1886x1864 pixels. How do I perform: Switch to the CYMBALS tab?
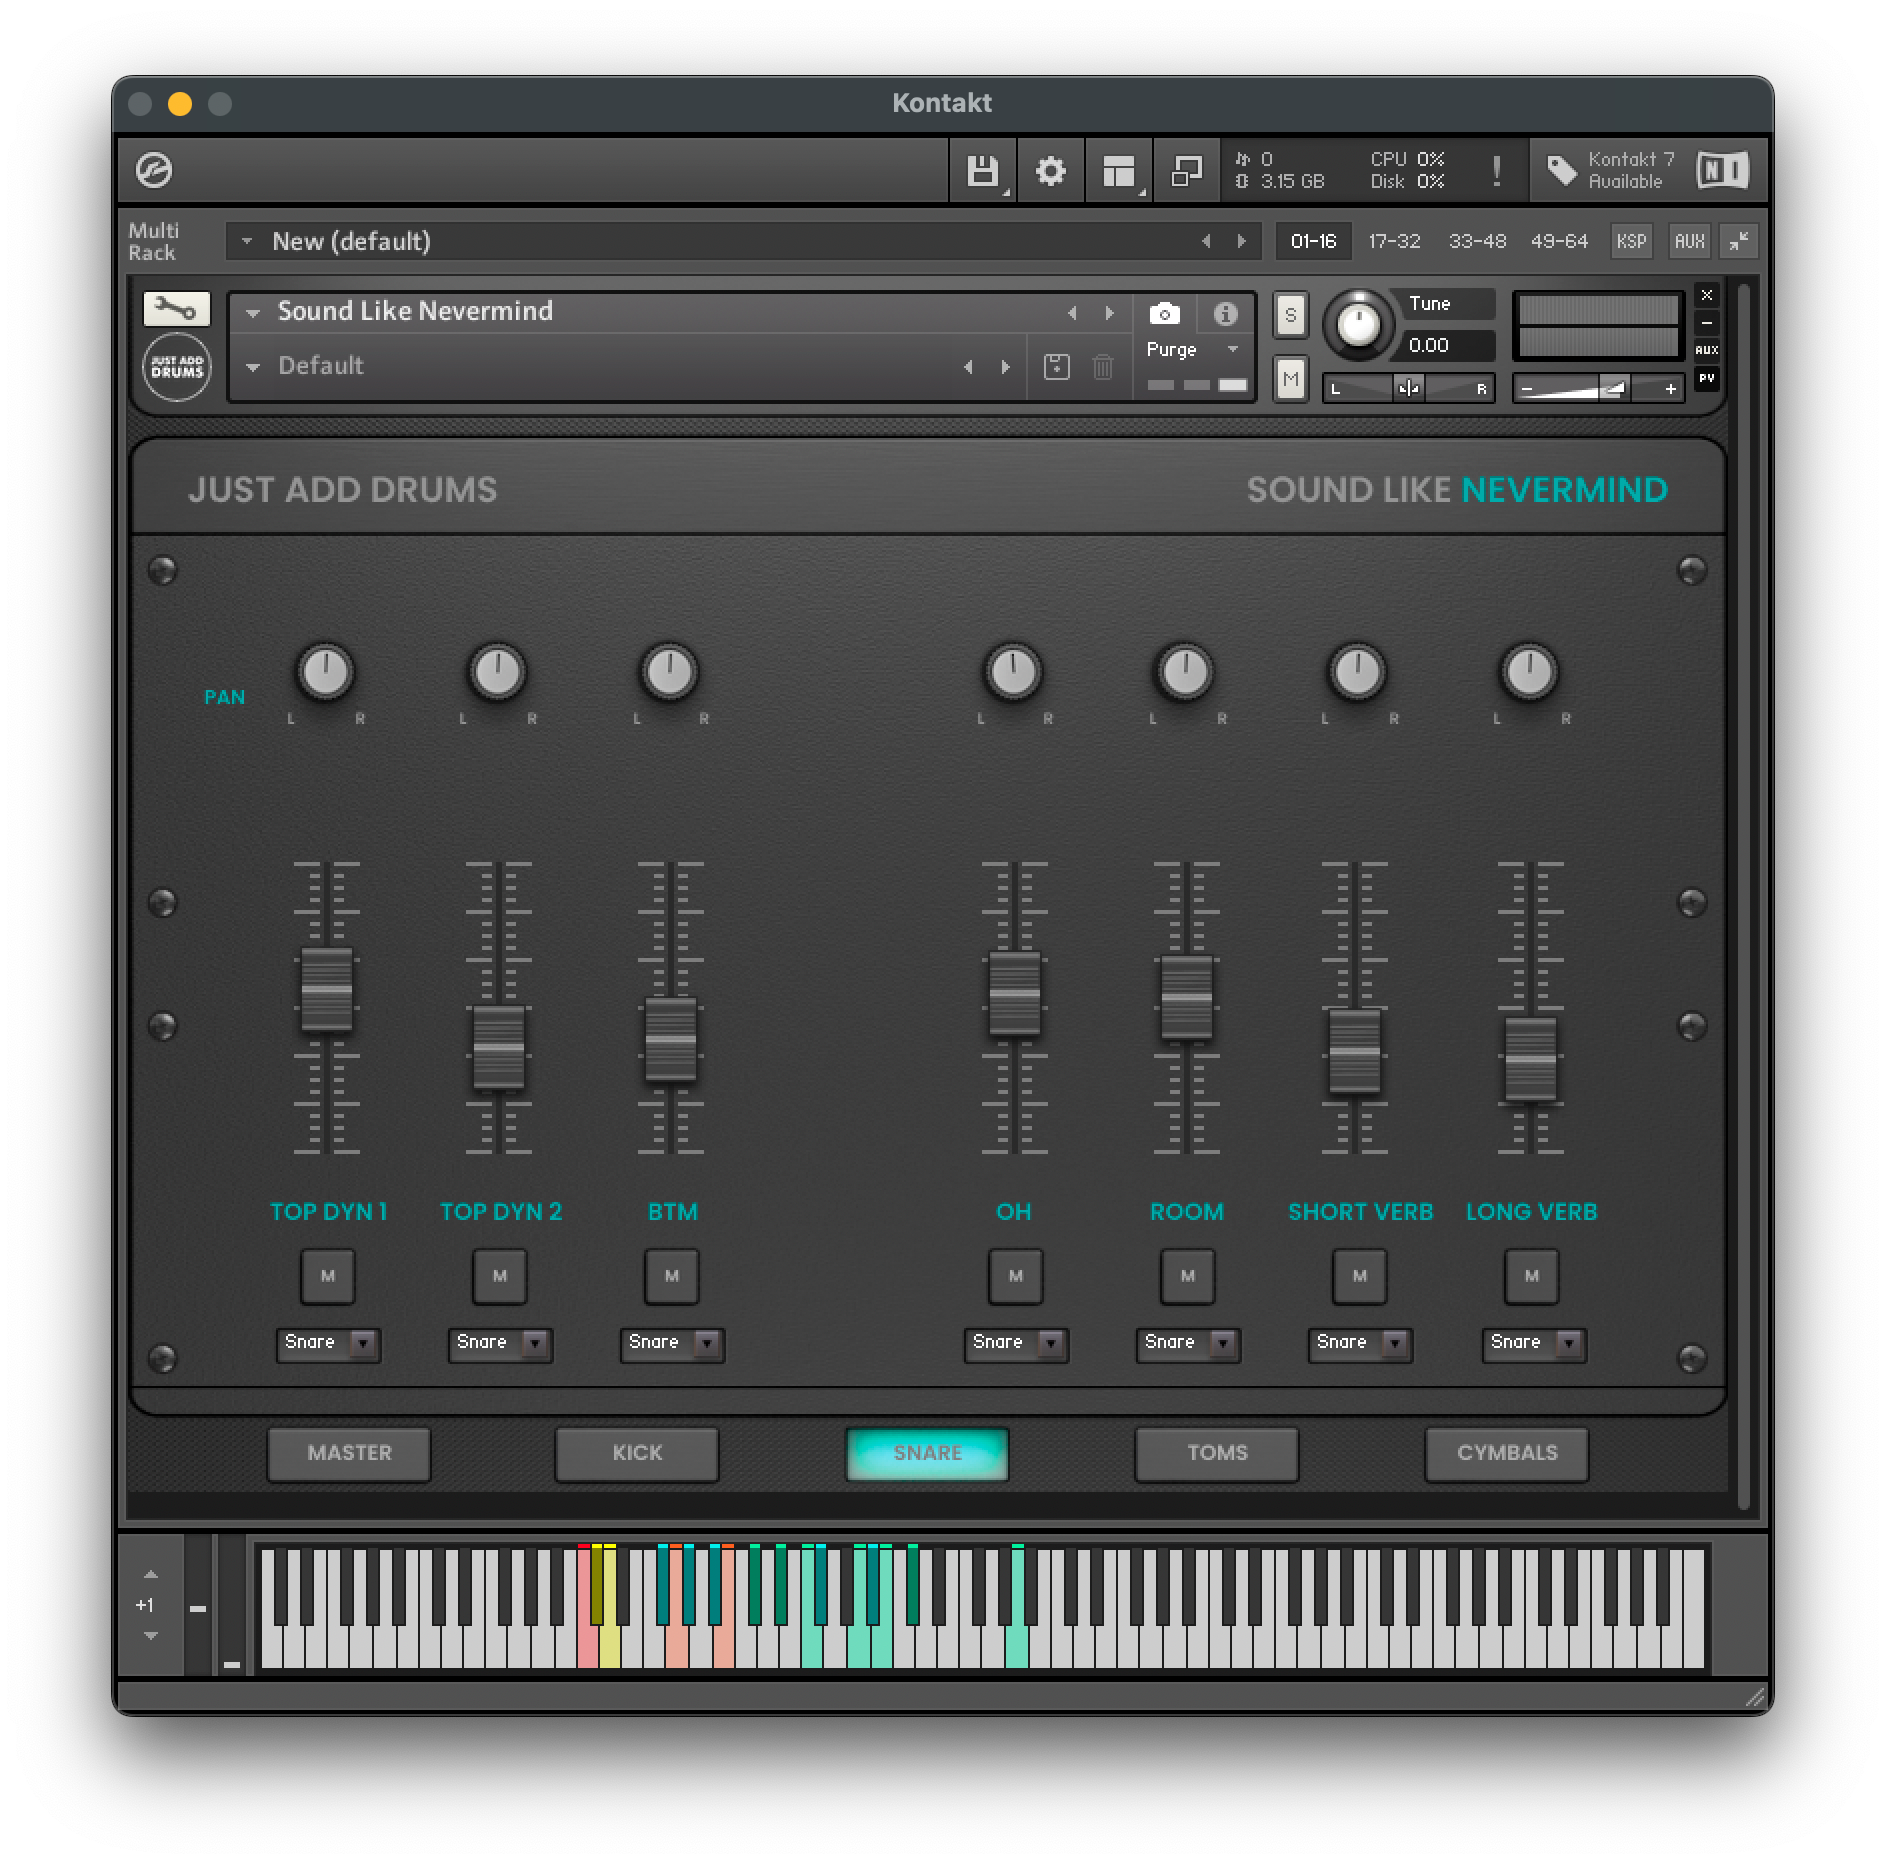tap(1507, 1453)
